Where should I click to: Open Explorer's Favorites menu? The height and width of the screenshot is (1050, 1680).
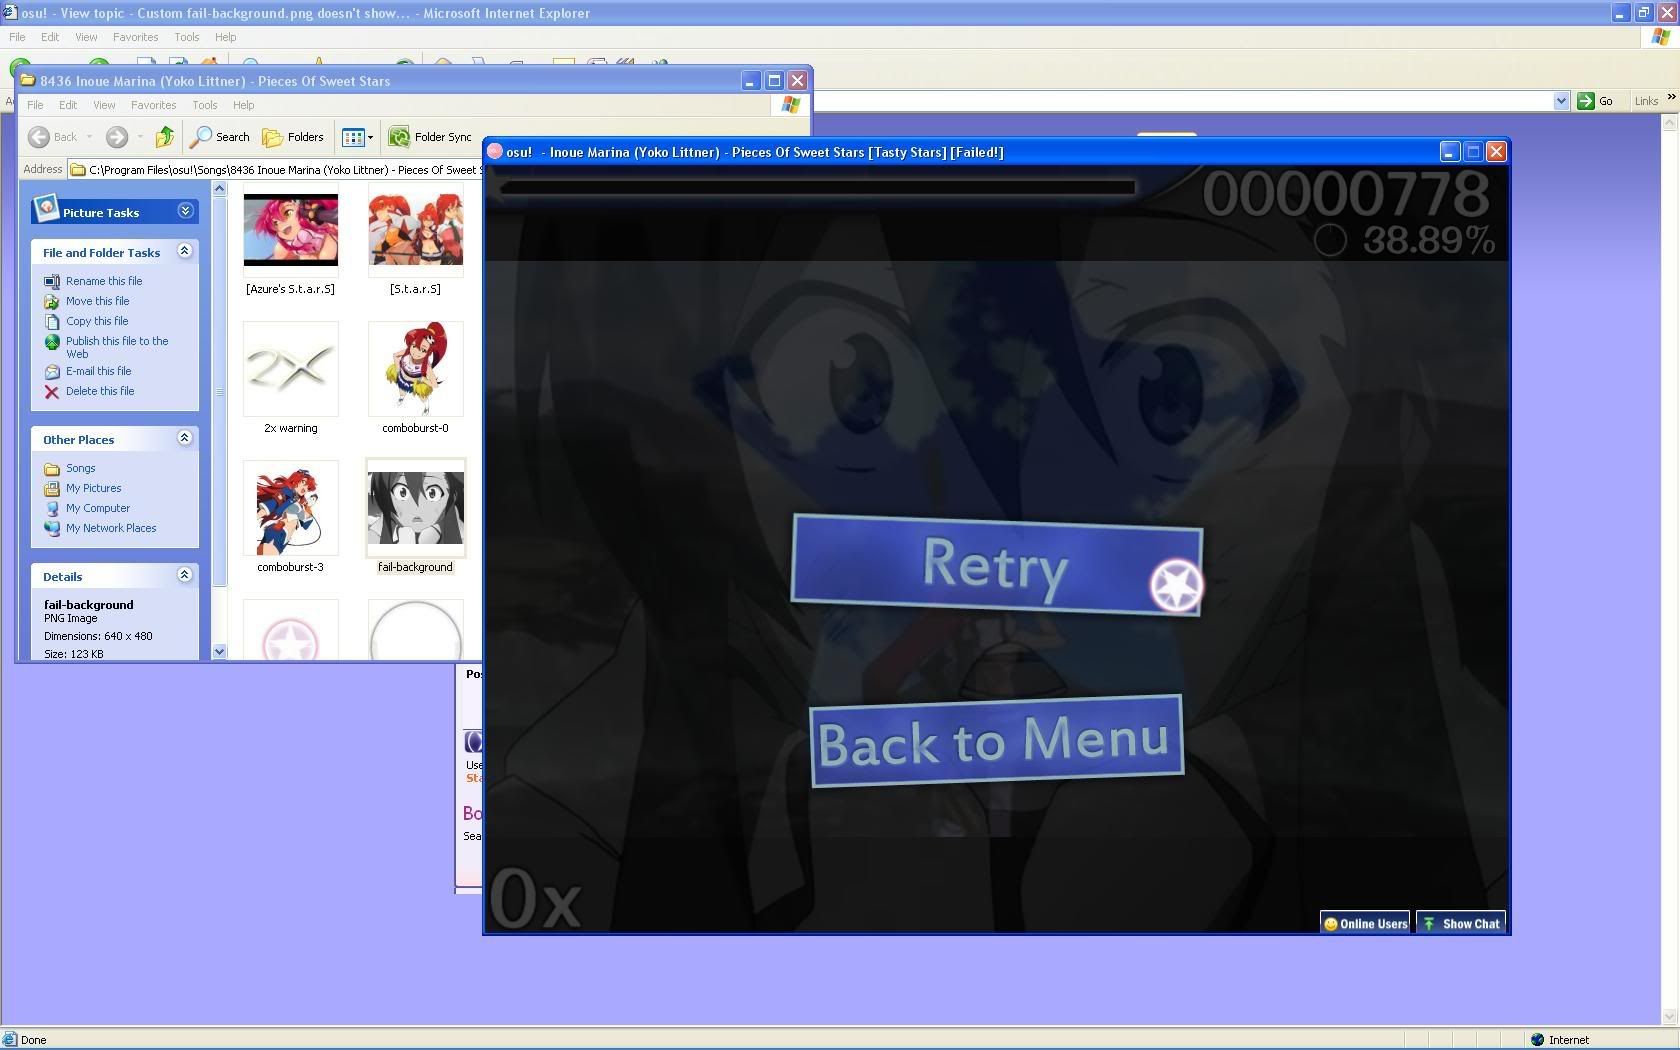(x=153, y=105)
